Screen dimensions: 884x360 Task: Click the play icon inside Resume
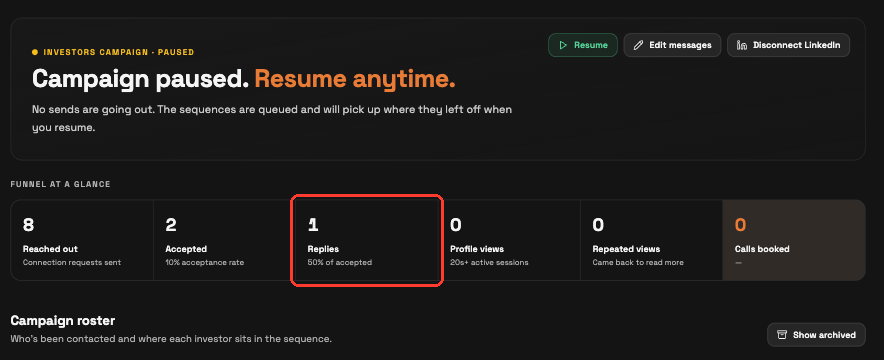(x=563, y=45)
